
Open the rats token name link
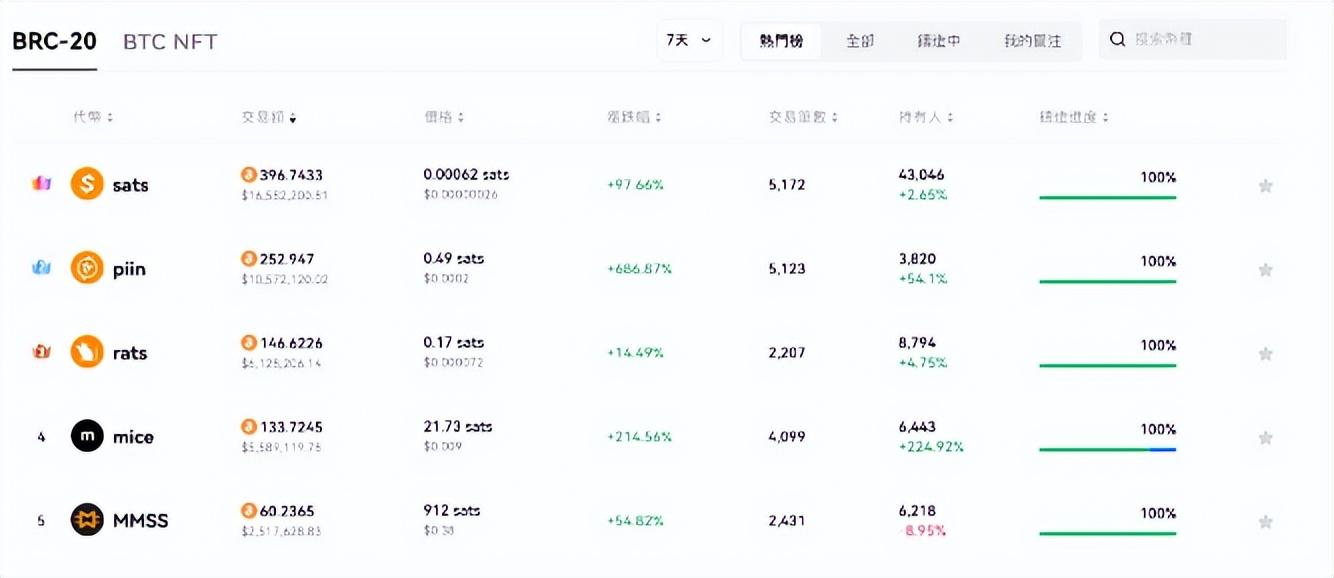point(130,353)
